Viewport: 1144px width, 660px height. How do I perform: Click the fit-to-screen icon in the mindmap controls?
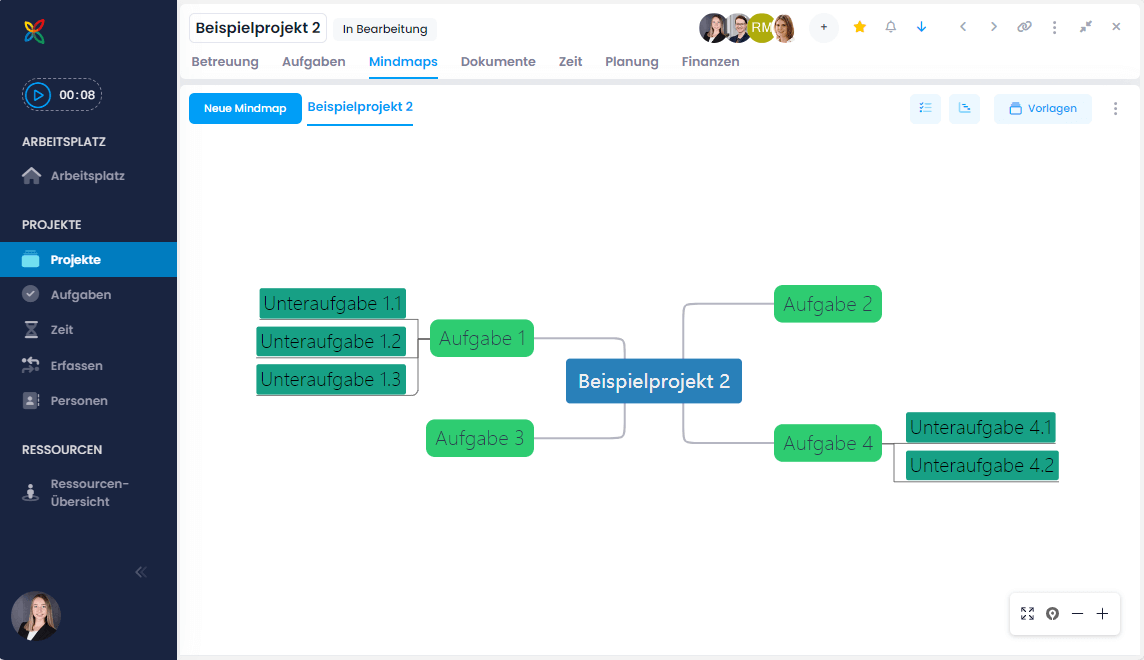[x=1027, y=613]
